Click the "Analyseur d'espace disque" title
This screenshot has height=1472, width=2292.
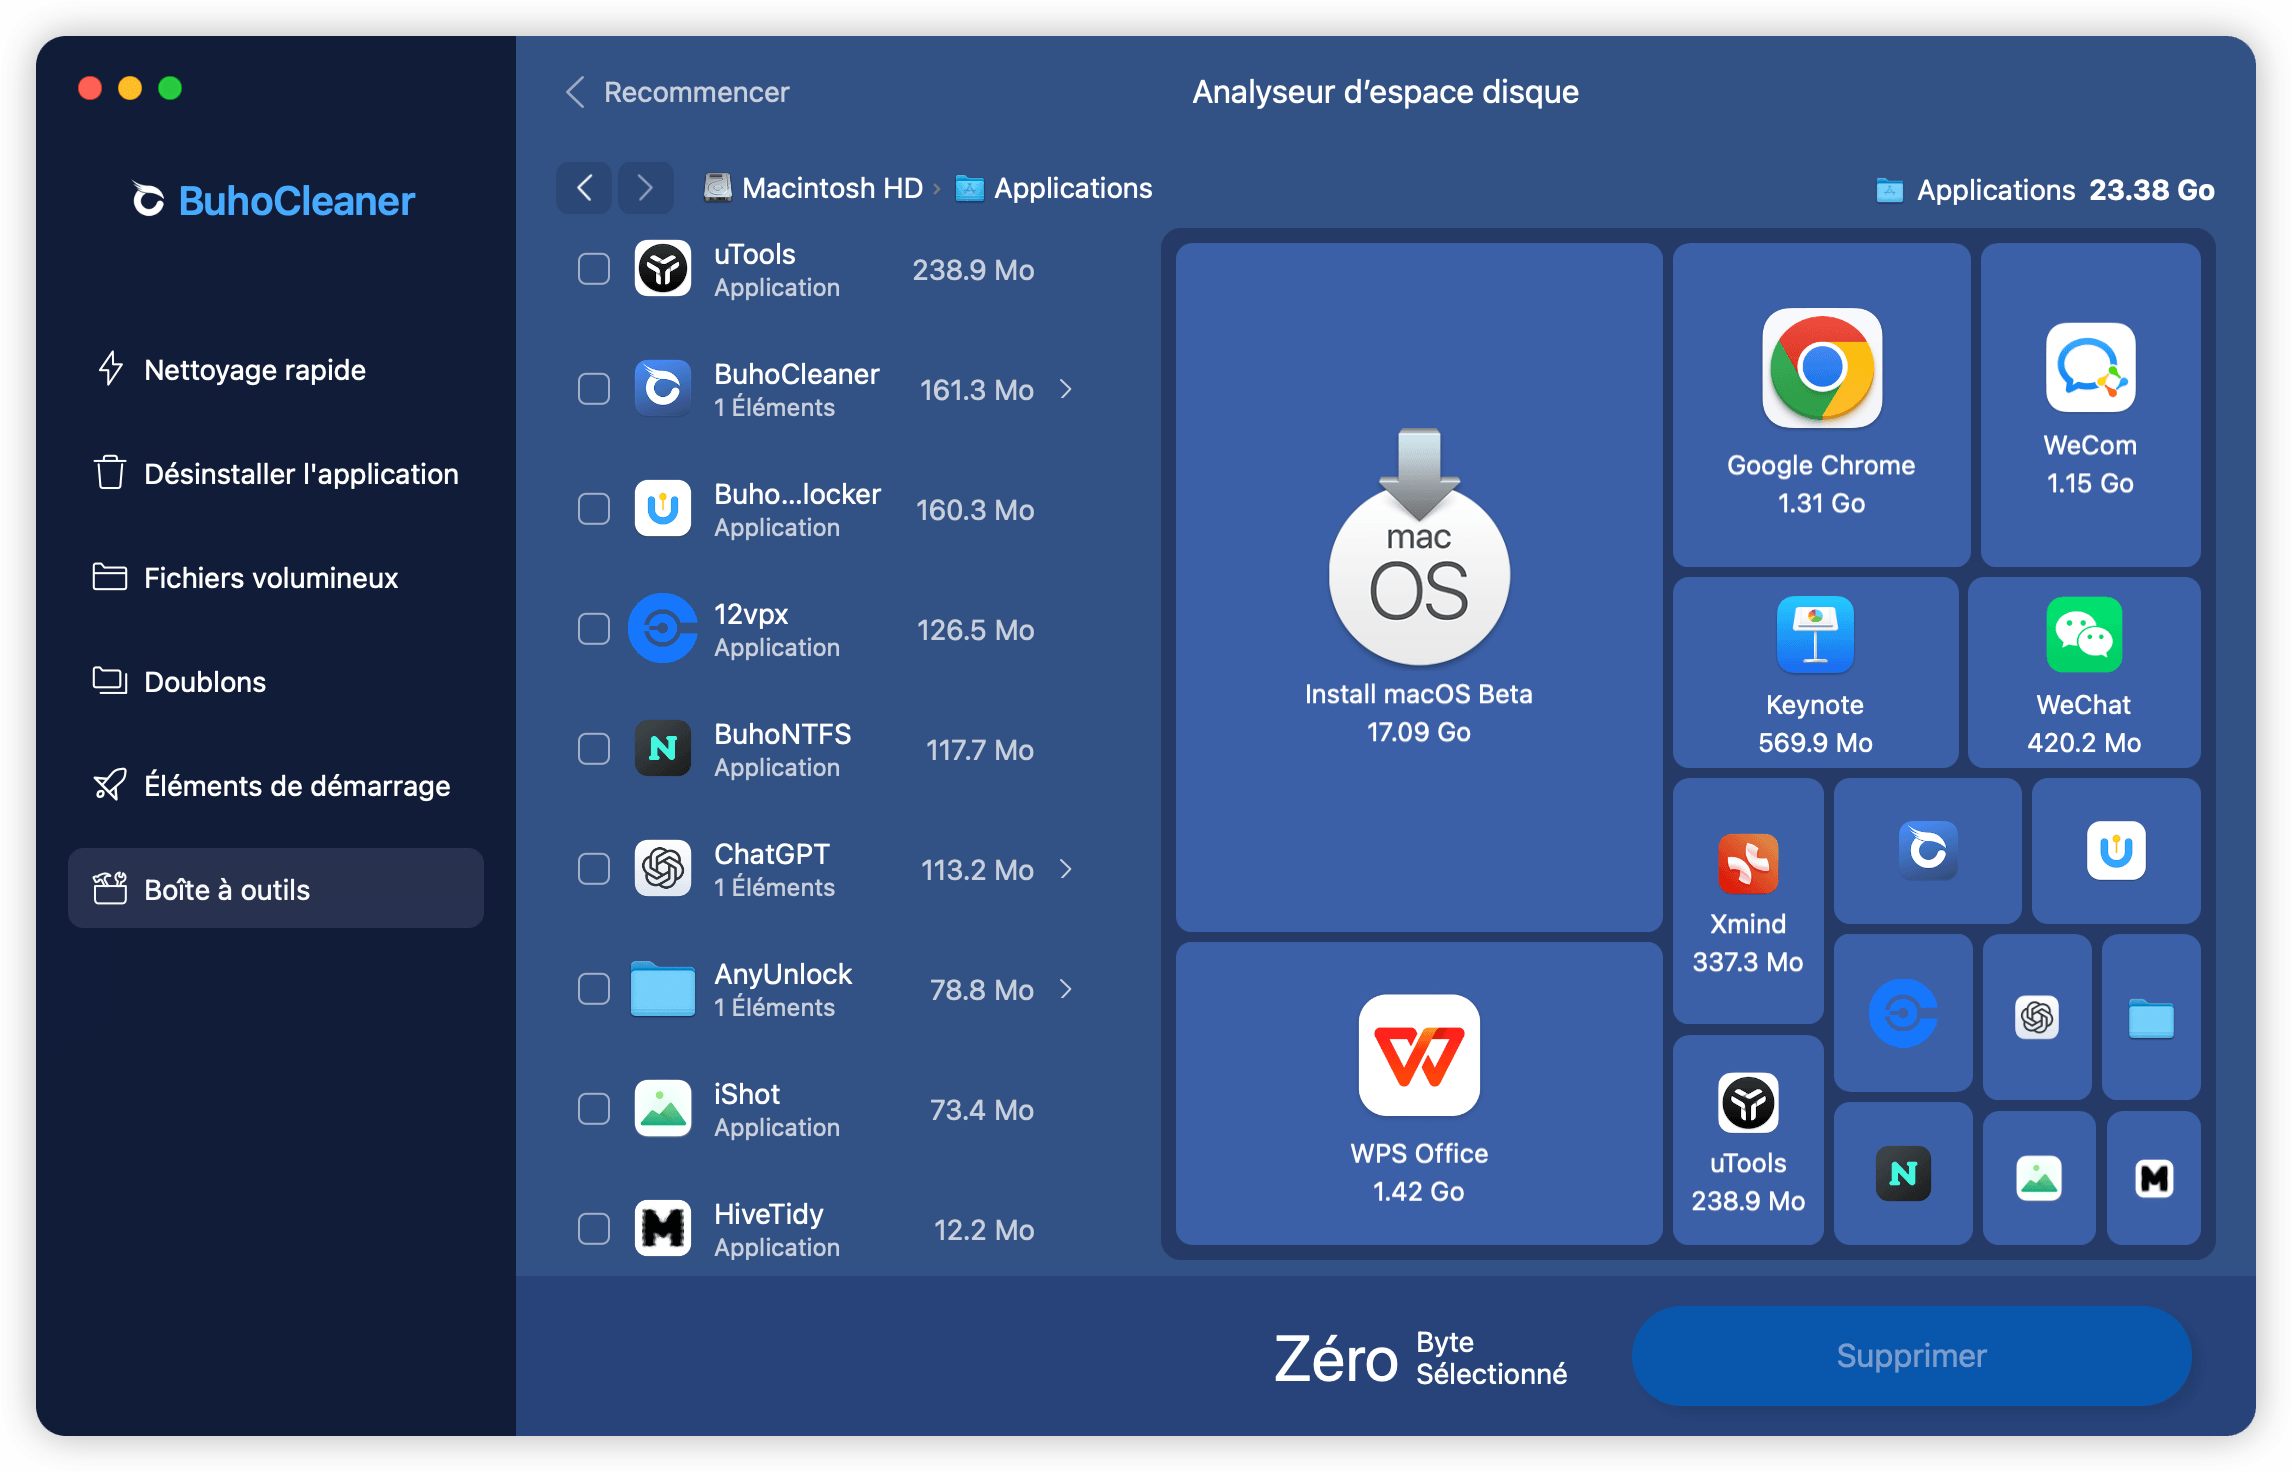[1385, 92]
